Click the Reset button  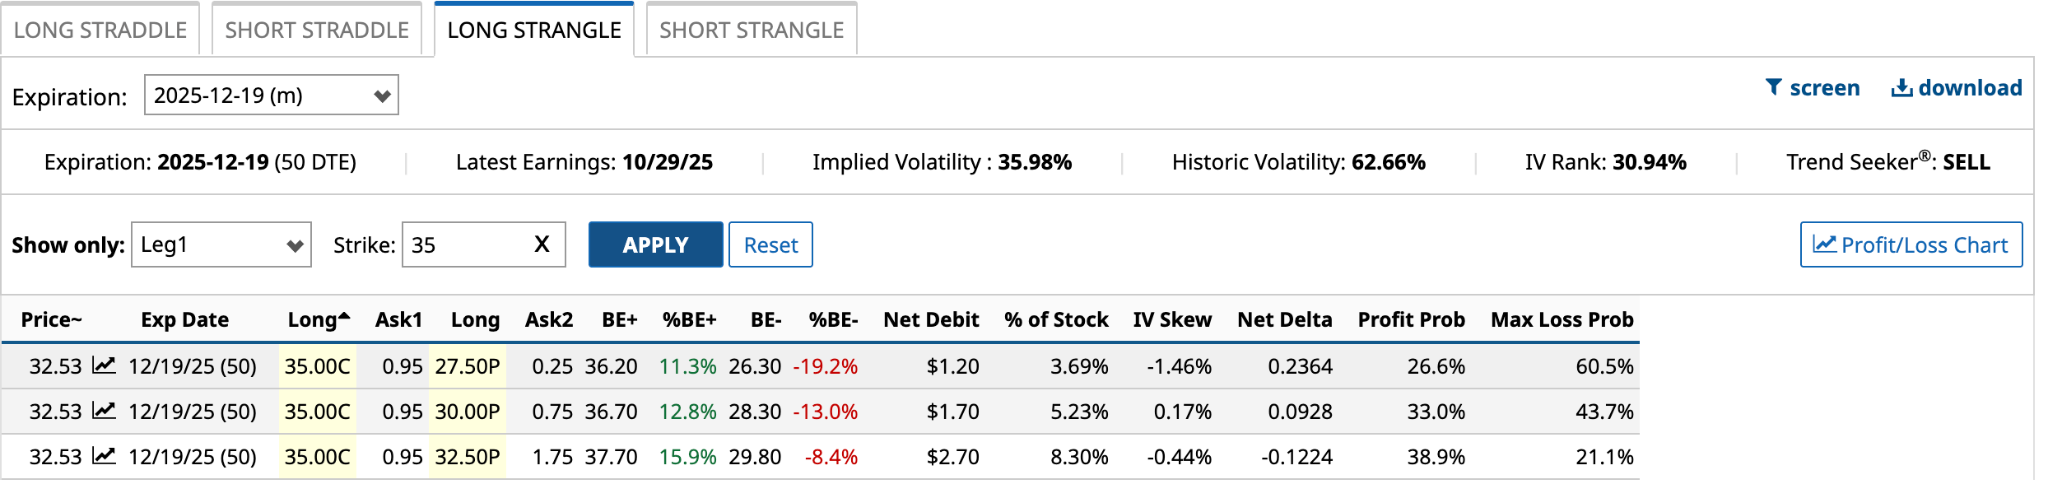click(770, 245)
